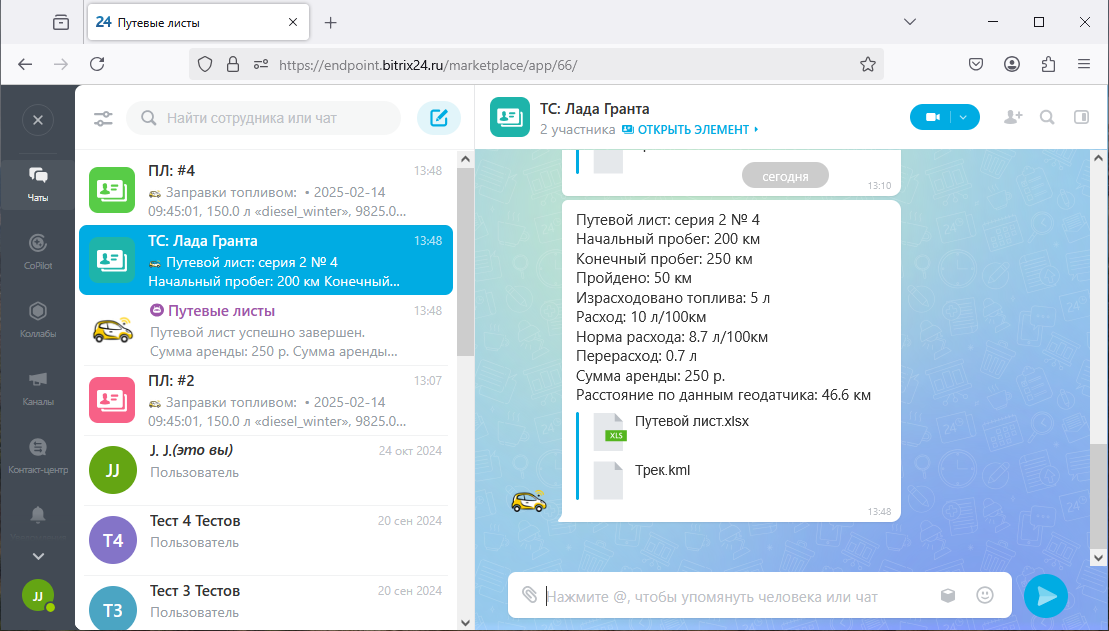Start a video call
The image size is (1109, 631).
[932, 117]
